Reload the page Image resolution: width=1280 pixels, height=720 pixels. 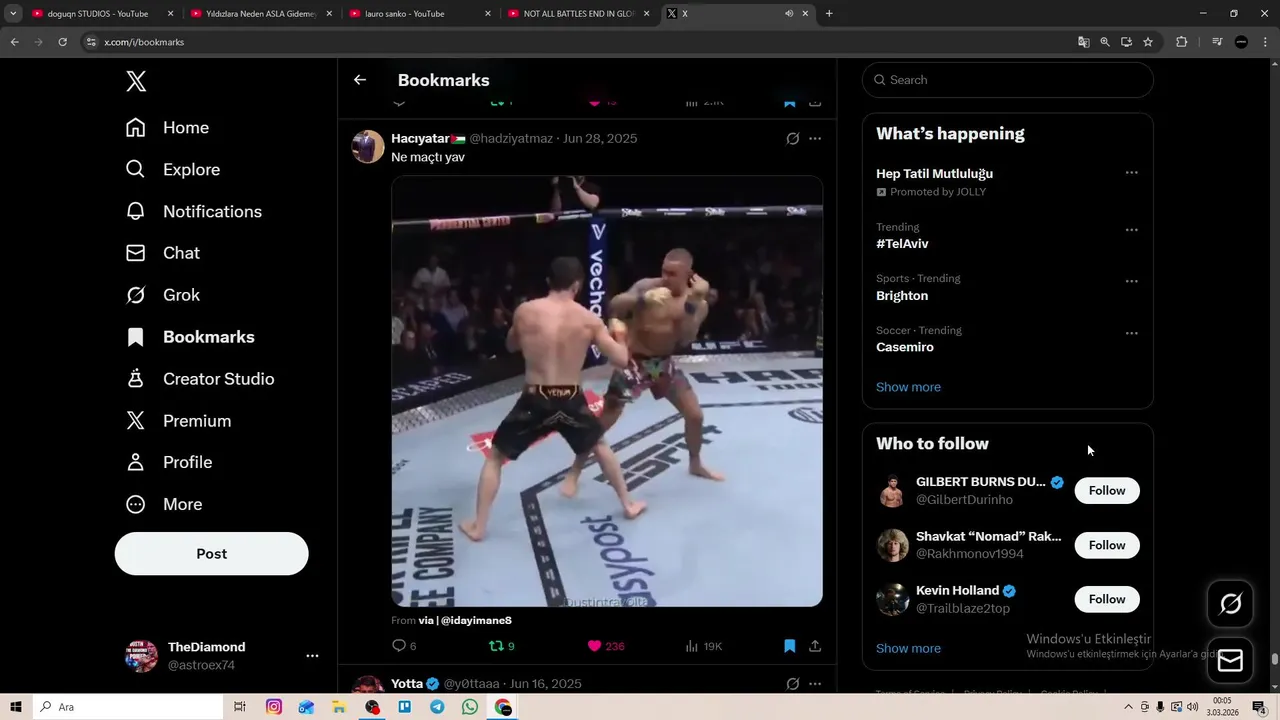tap(62, 42)
